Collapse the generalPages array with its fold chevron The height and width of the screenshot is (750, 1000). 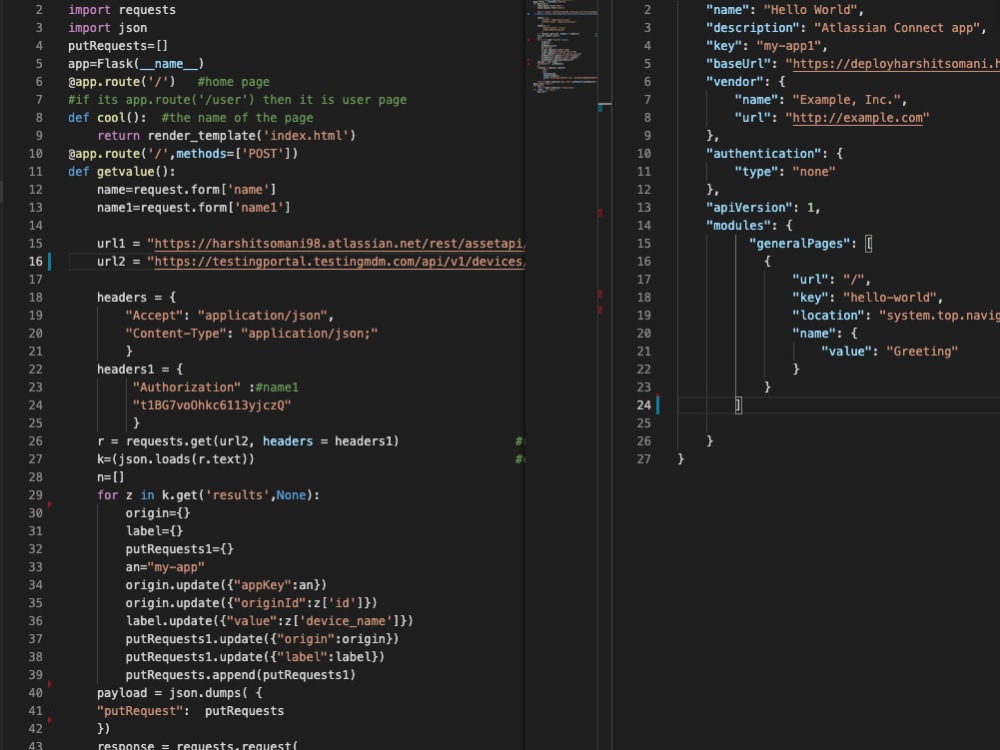pyautogui.click(x=663, y=243)
